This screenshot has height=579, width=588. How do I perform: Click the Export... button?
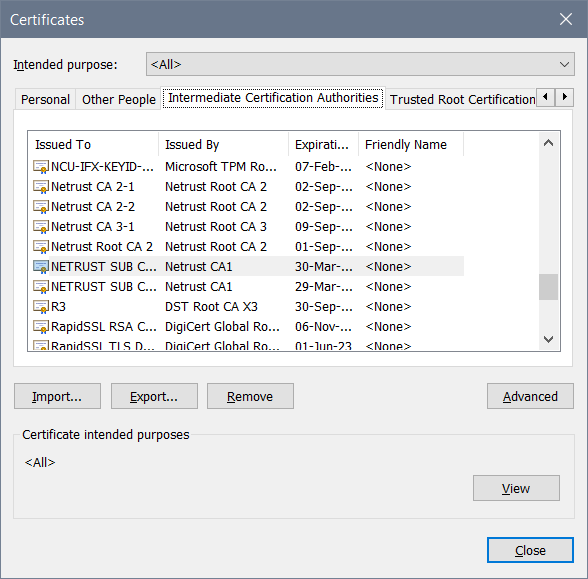point(154,396)
